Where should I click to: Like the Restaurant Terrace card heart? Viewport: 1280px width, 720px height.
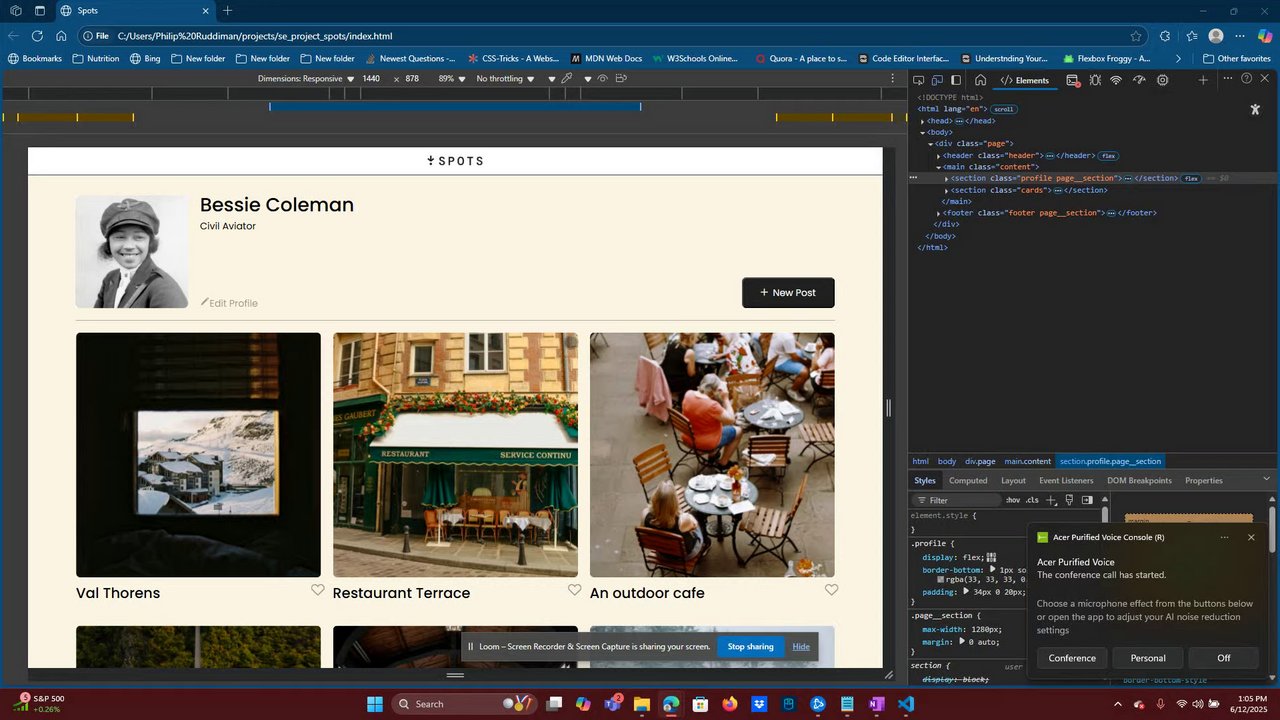coord(574,590)
